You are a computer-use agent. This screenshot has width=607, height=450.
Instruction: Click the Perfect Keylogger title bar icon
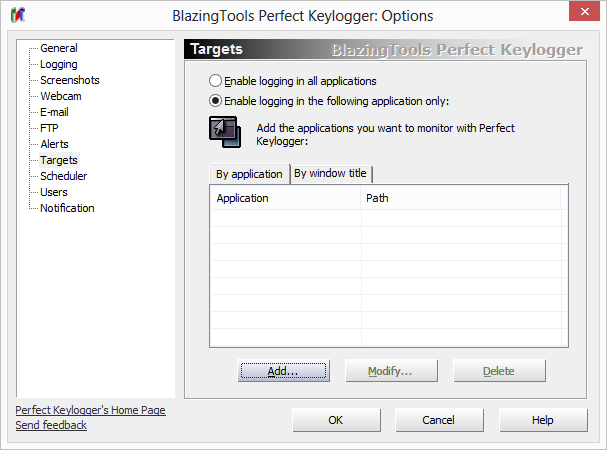(19, 17)
